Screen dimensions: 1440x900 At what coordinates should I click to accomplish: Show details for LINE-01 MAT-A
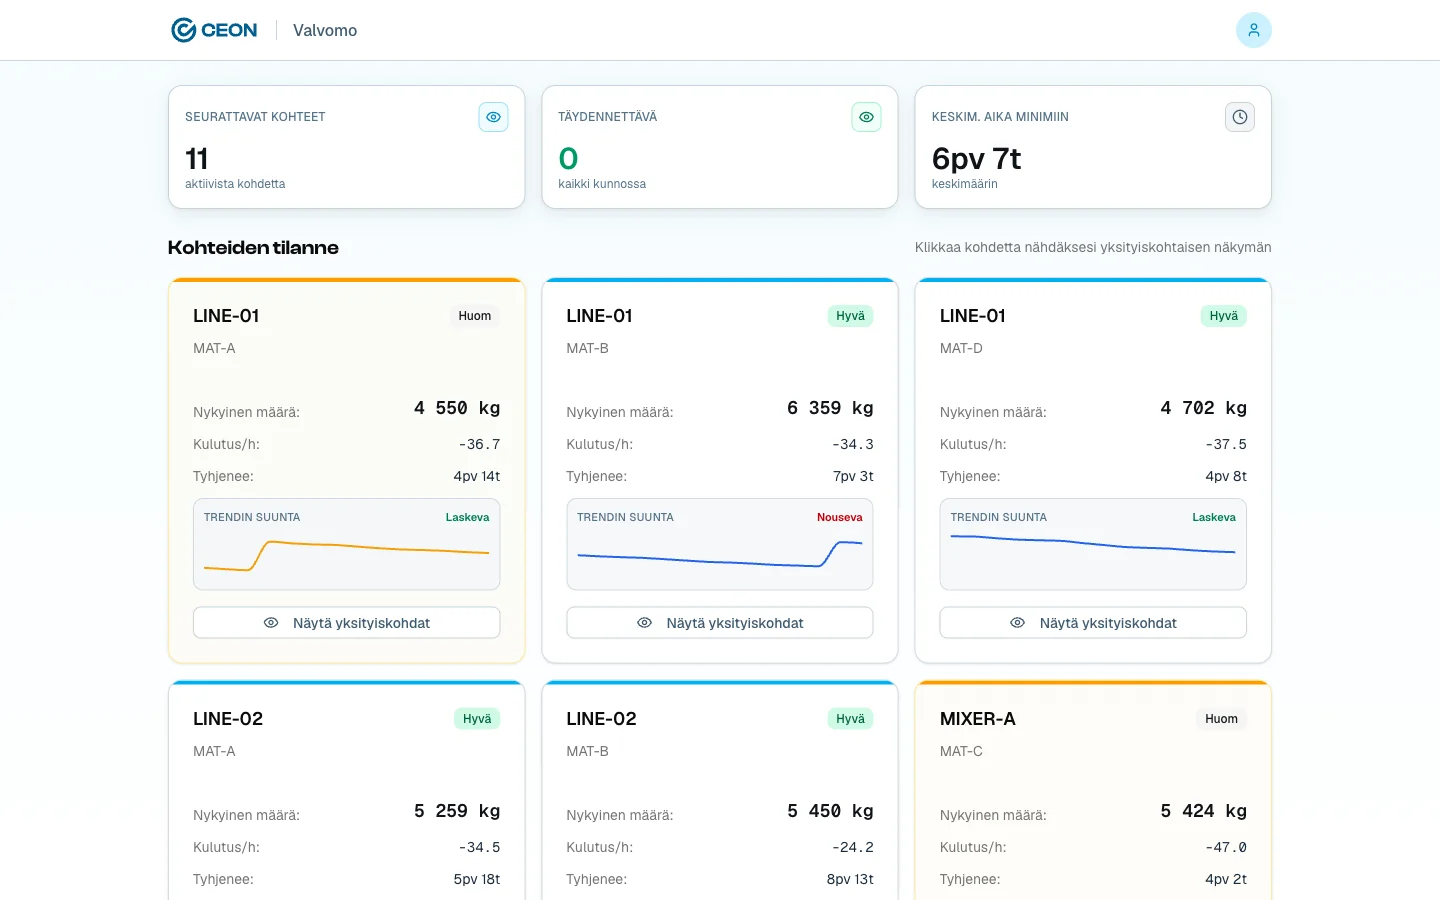pyautogui.click(x=346, y=623)
